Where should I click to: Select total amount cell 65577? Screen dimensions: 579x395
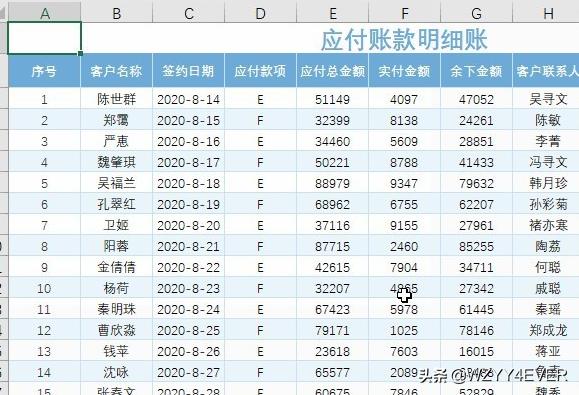[x=332, y=372]
